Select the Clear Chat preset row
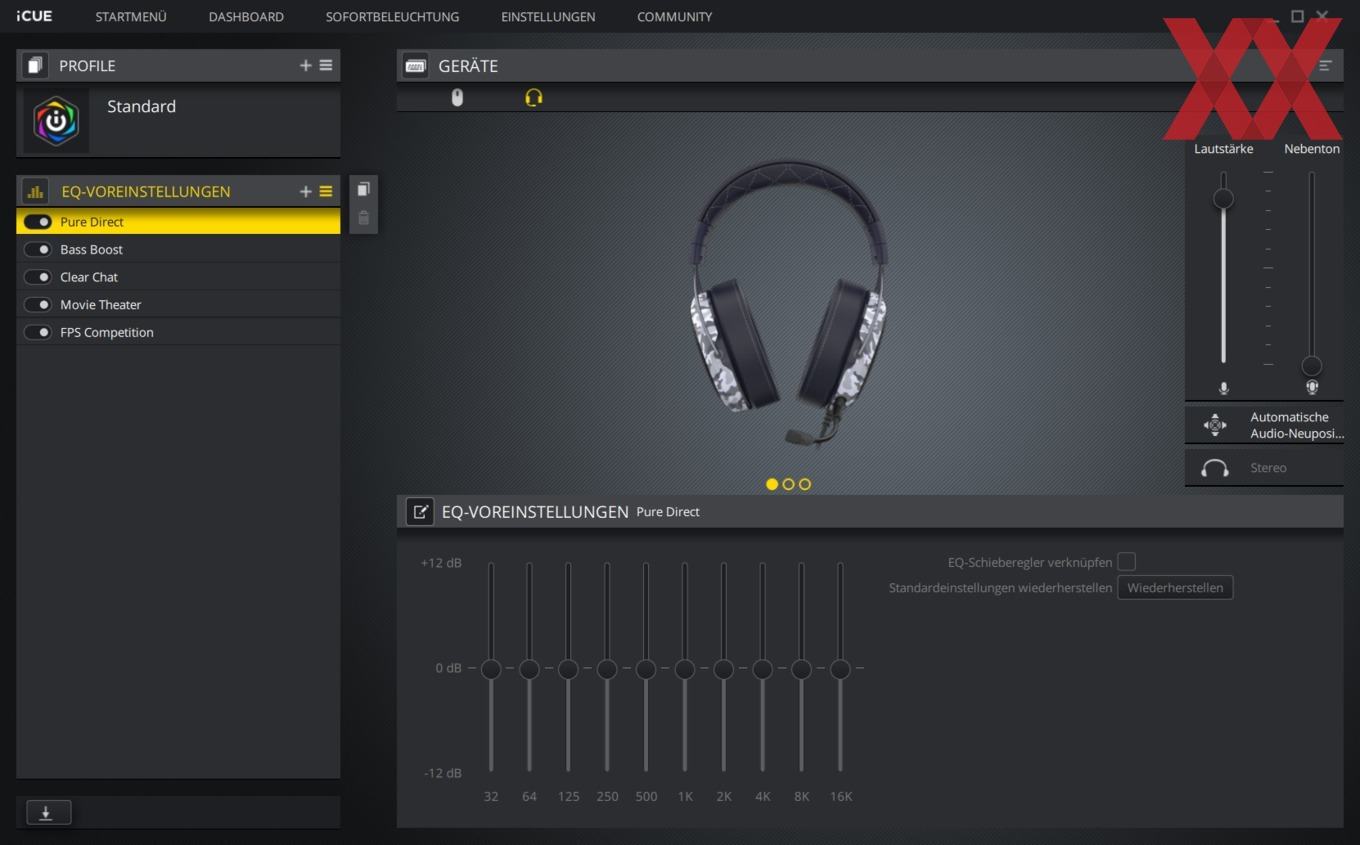This screenshot has width=1360, height=845. pos(178,277)
